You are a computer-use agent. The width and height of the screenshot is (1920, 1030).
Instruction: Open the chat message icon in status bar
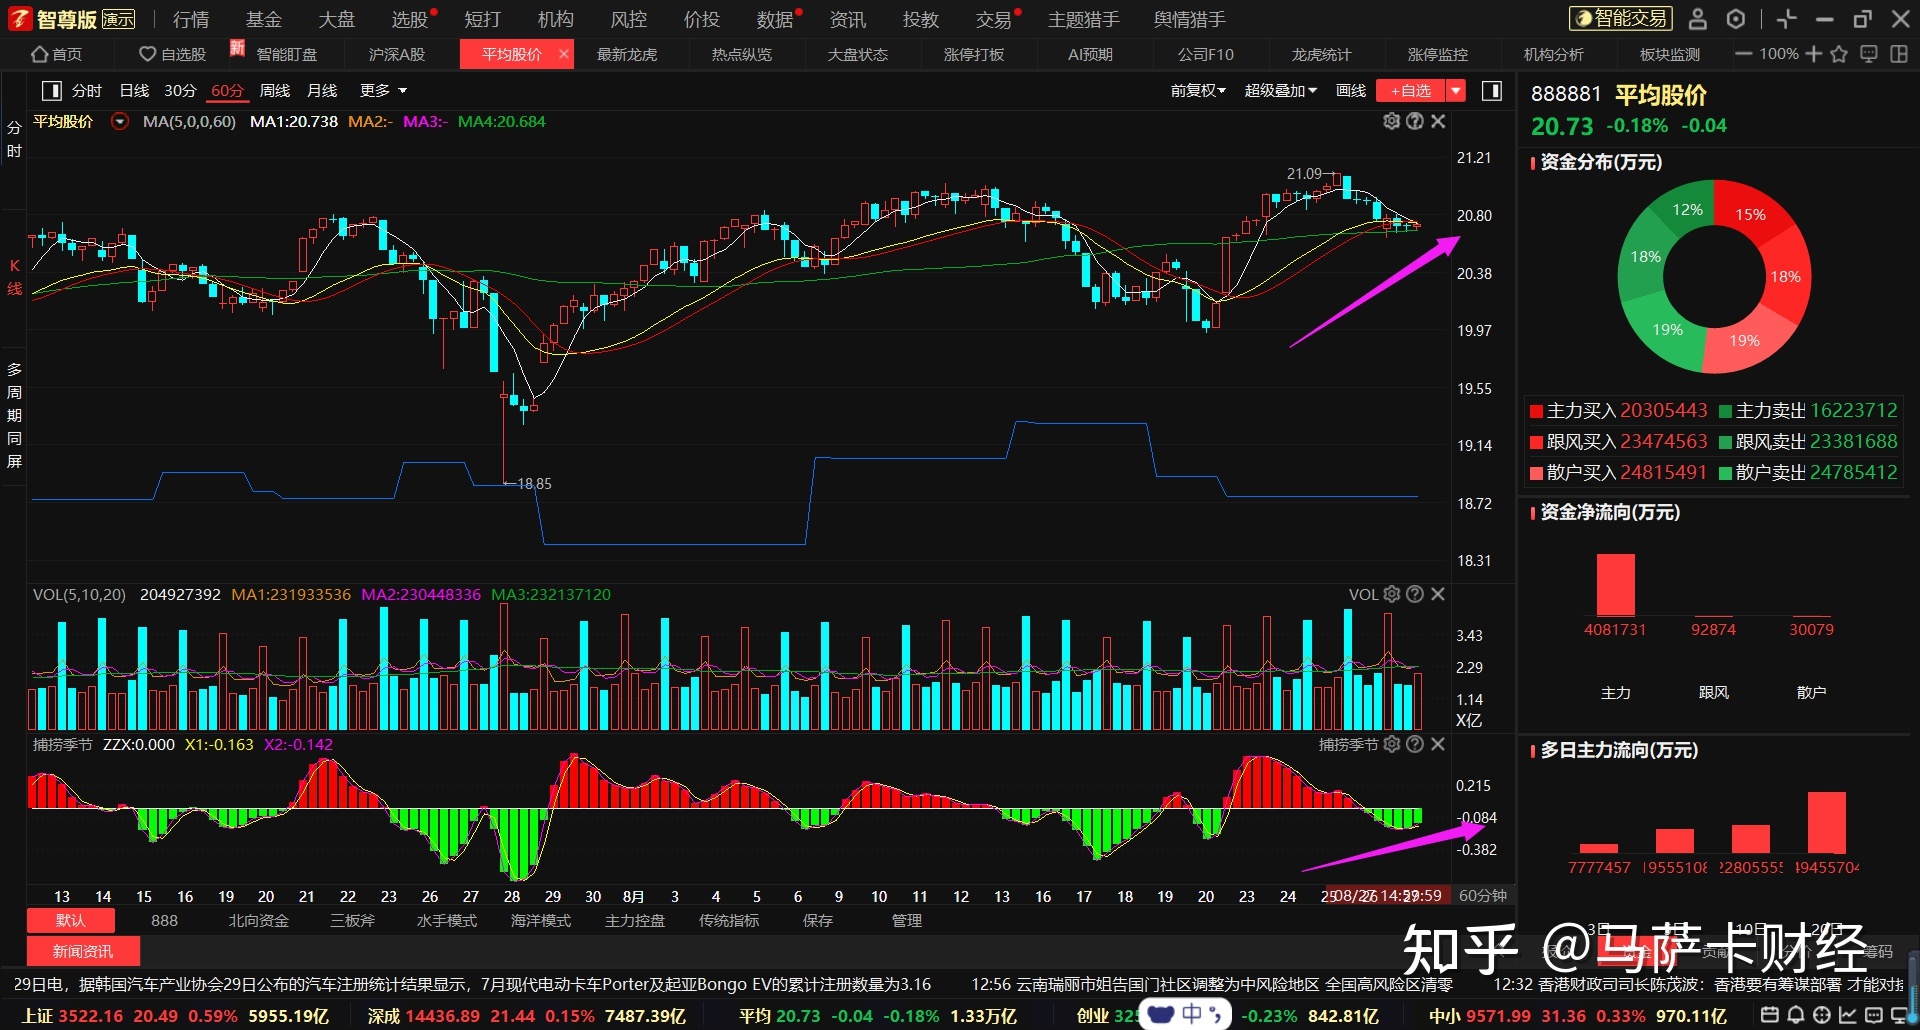pos(1874,1016)
